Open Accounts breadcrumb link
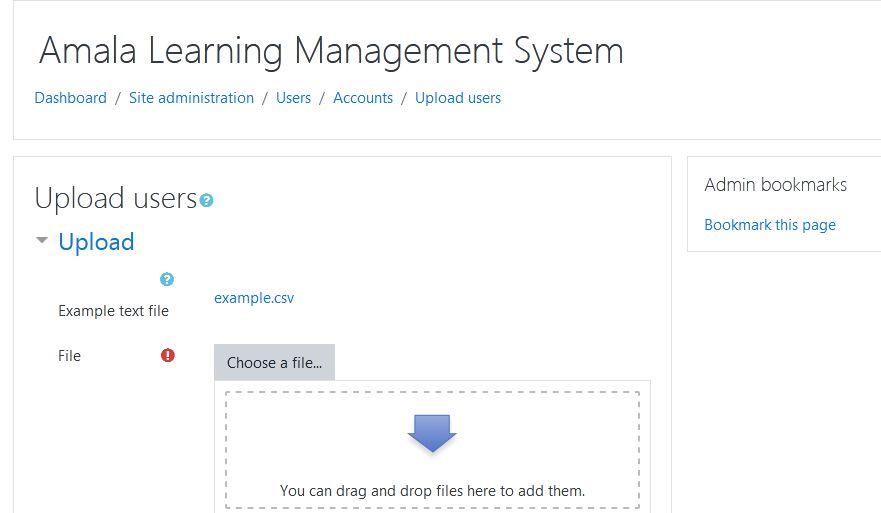This screenshot has width=881, height=513. coord(363,98)
